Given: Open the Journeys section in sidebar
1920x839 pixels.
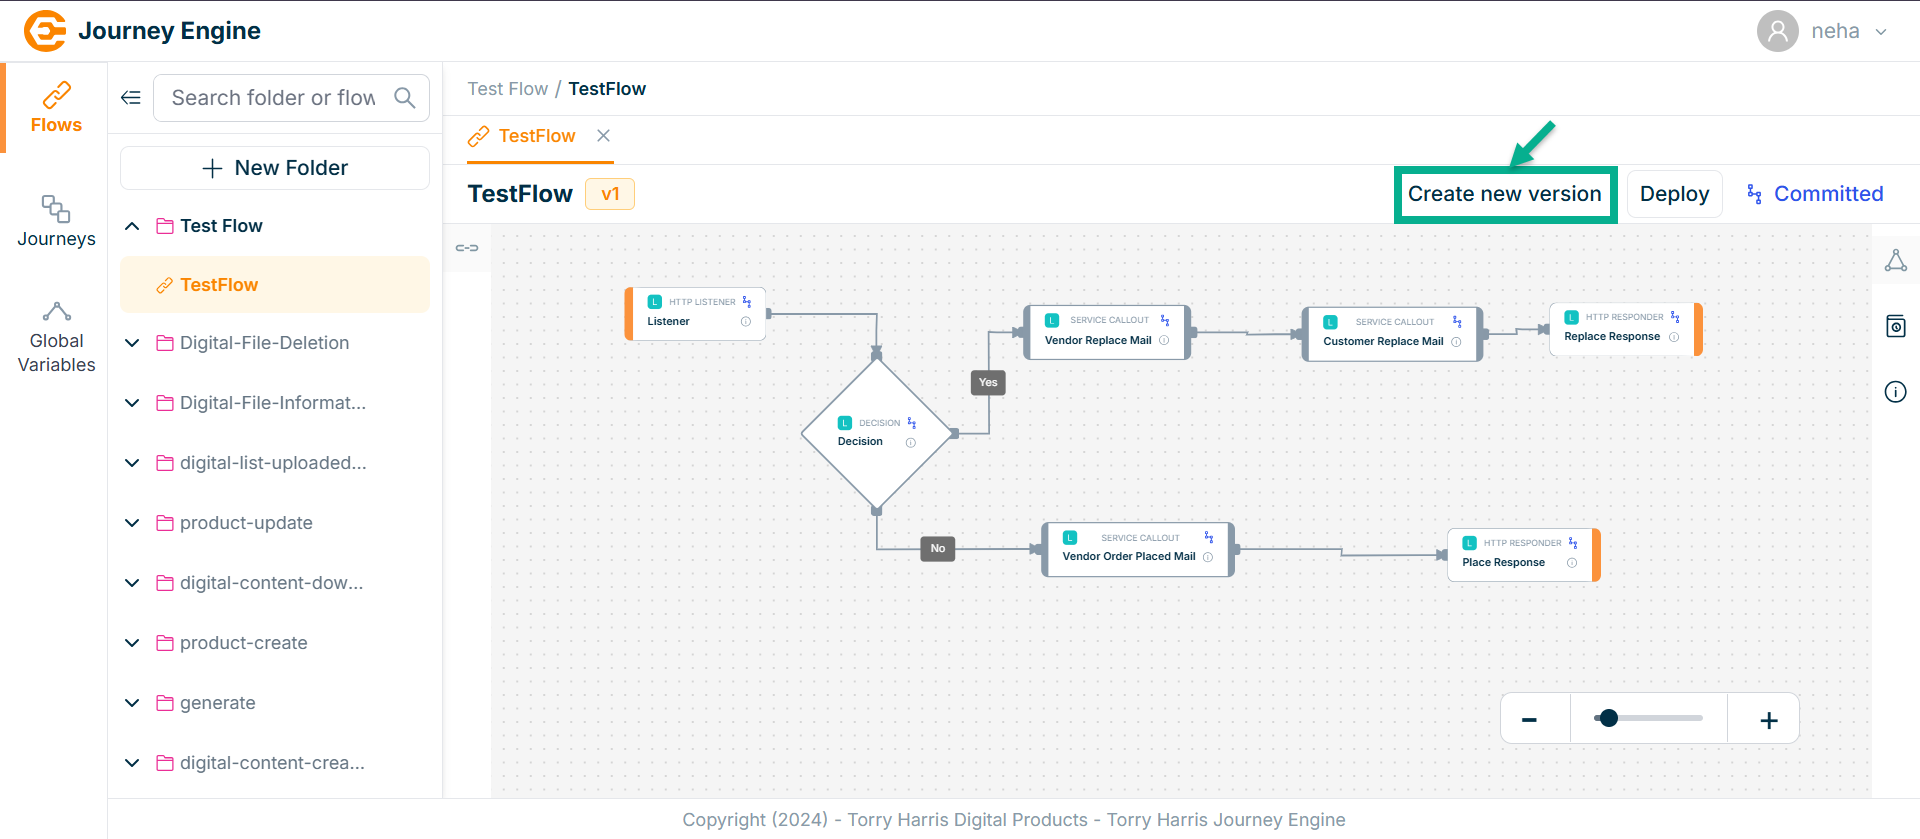Looking at the screenshot, I should (56, 221).
